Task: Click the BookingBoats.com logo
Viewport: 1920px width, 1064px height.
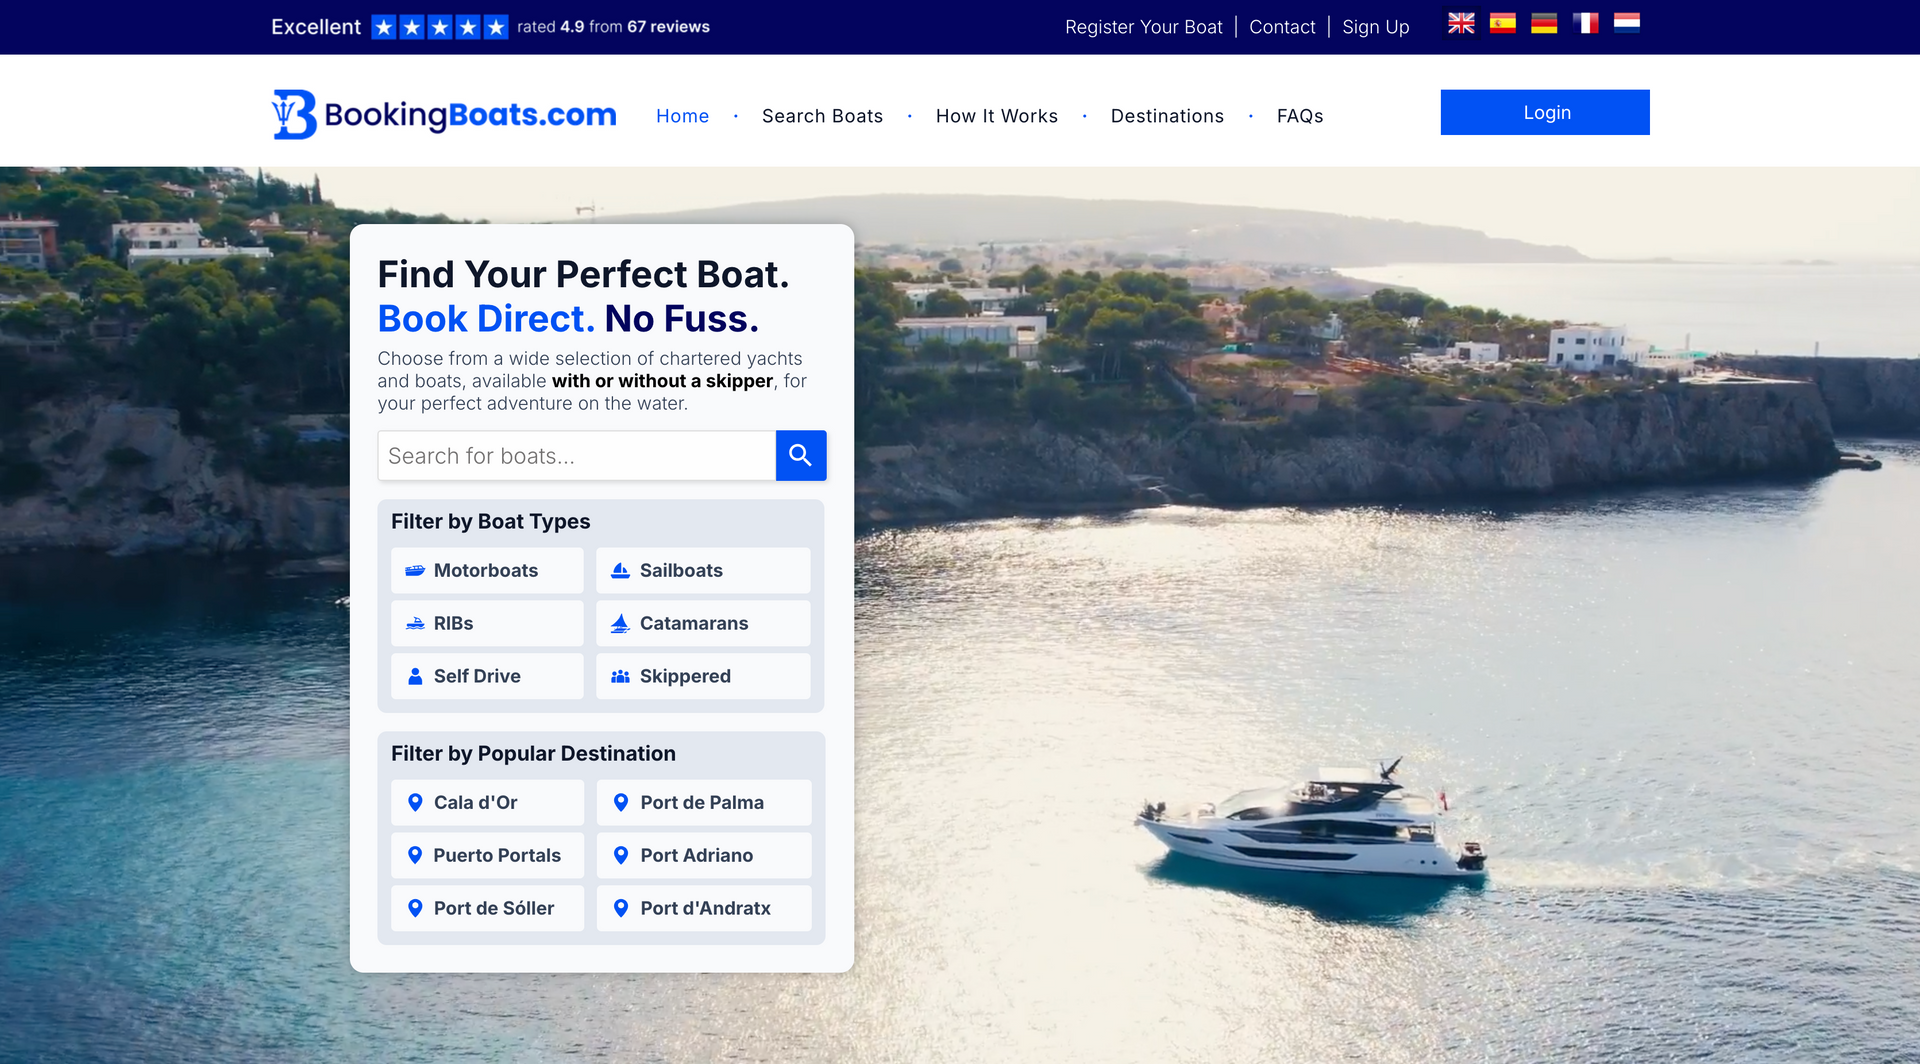Action: [x=444, y=115]
